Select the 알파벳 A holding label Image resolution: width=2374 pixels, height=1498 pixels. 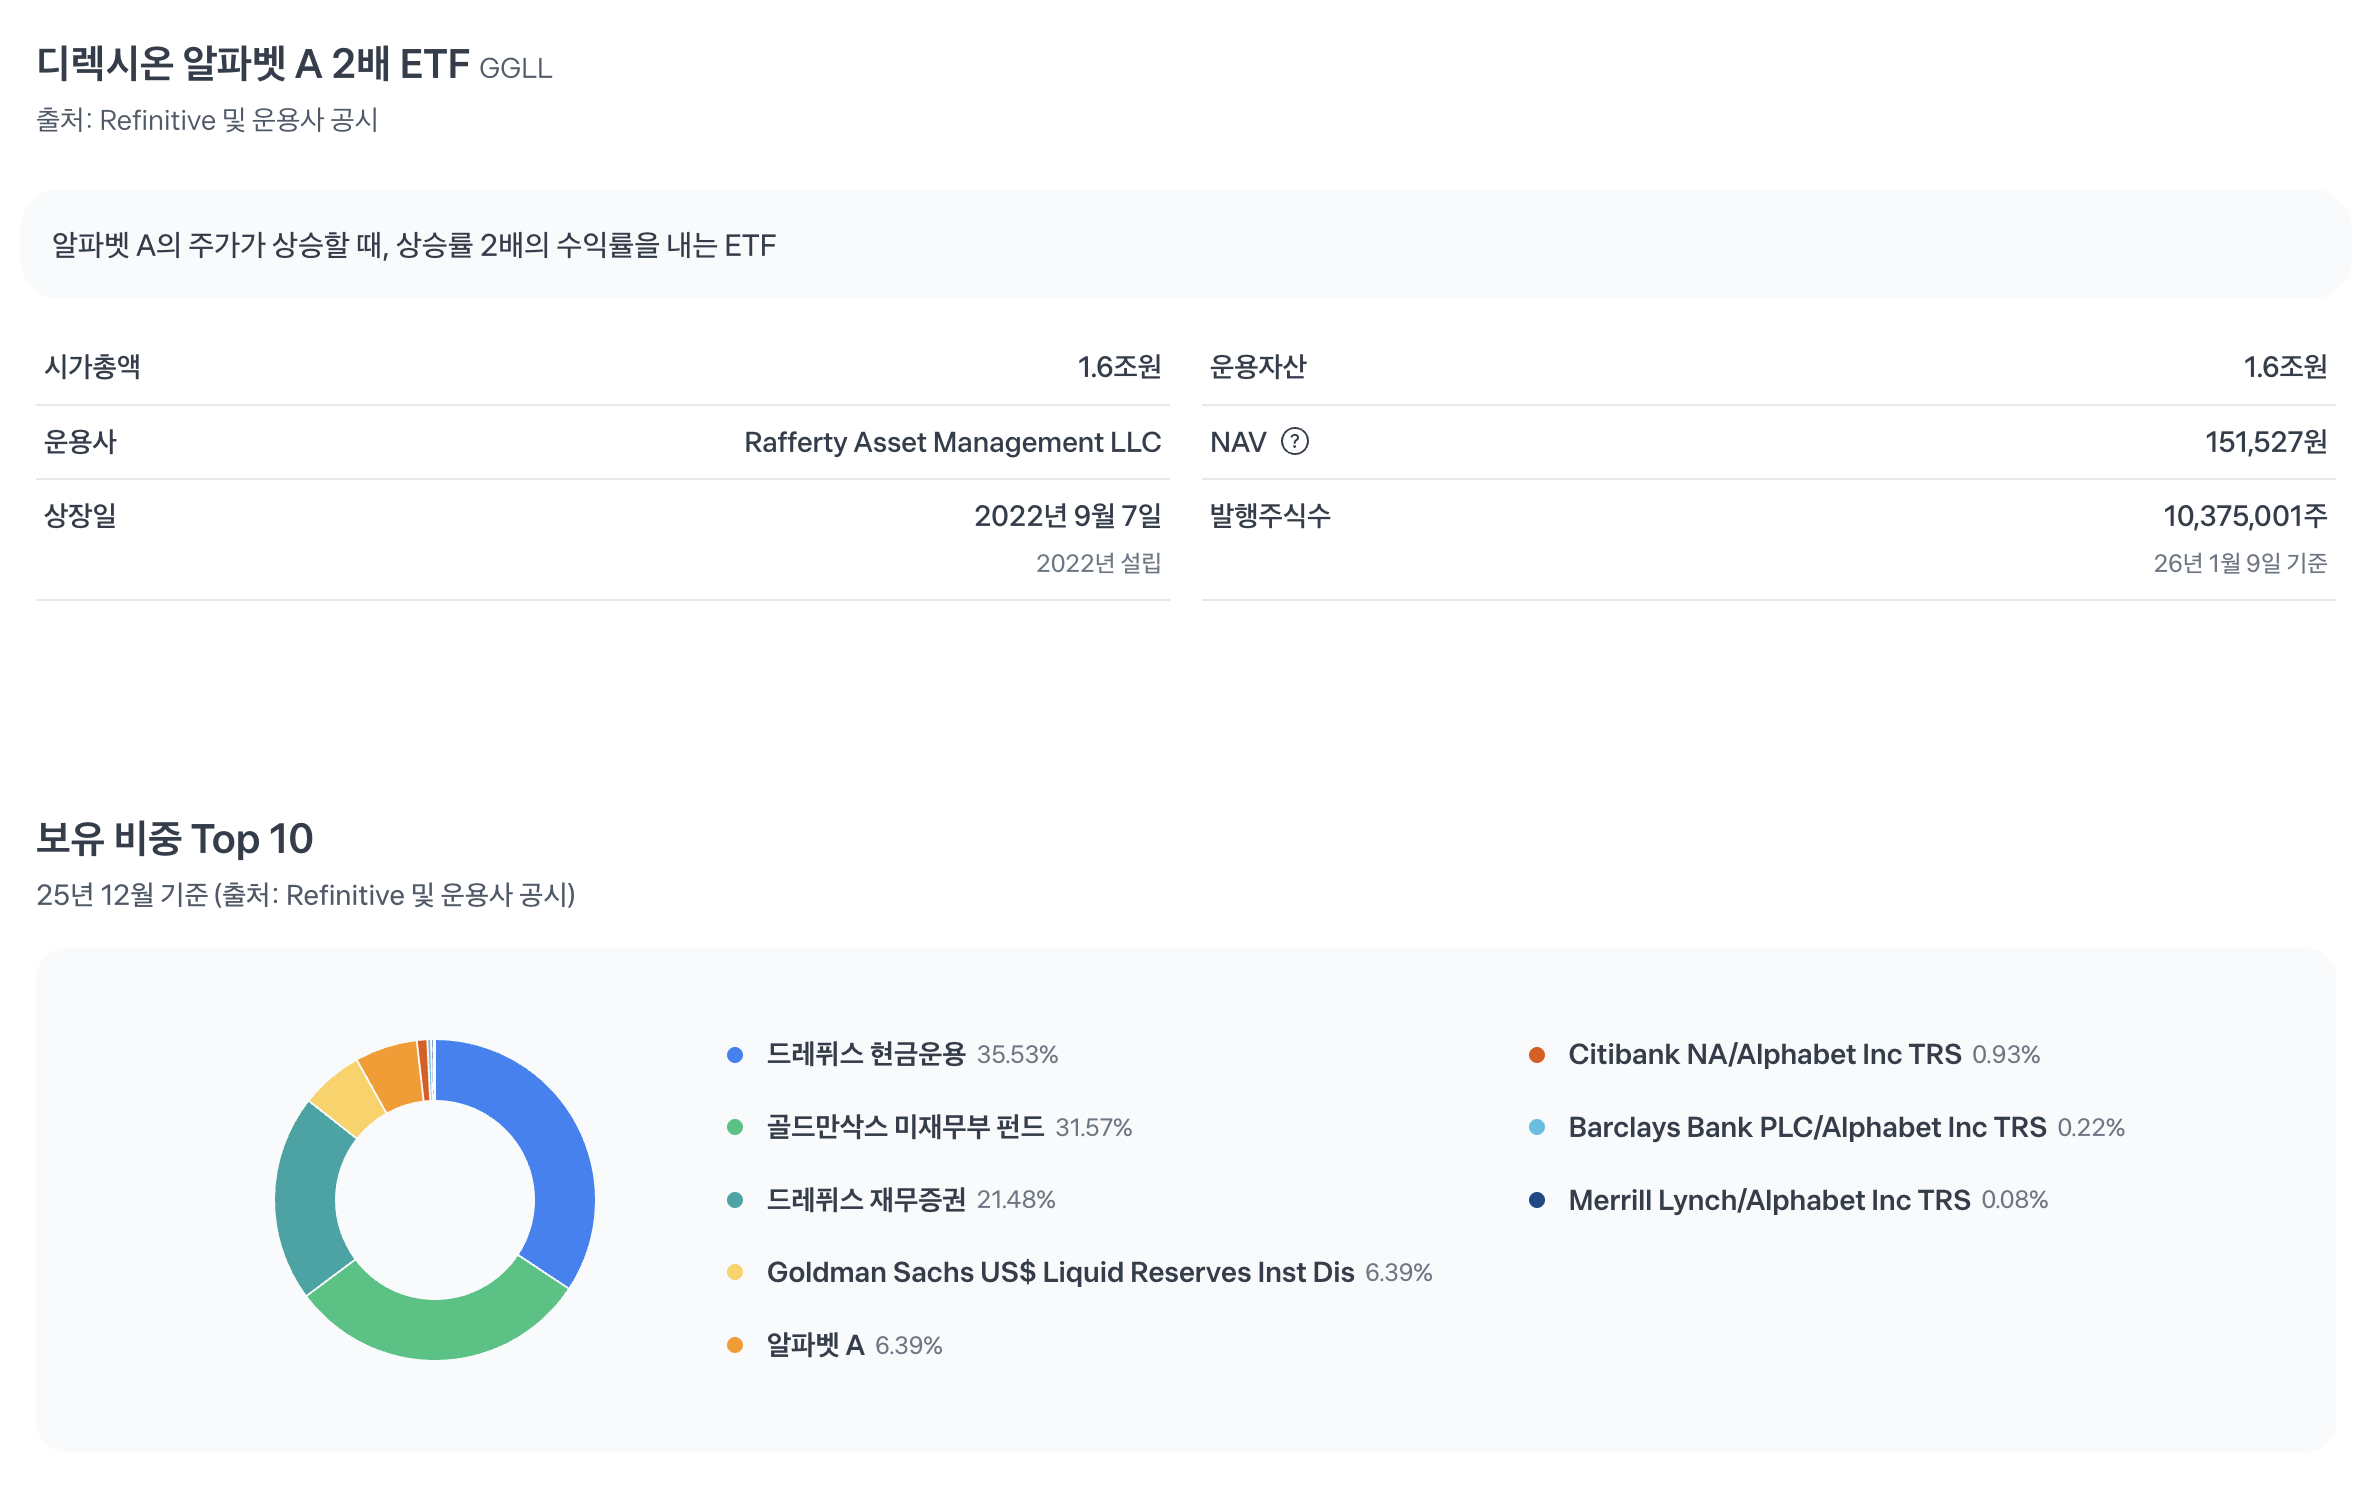(814, 1345)
